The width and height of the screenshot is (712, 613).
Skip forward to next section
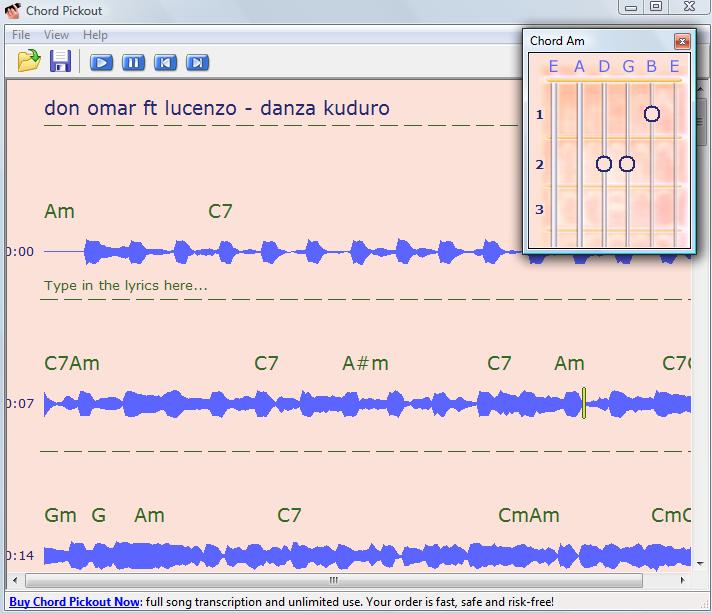(198, 62)
